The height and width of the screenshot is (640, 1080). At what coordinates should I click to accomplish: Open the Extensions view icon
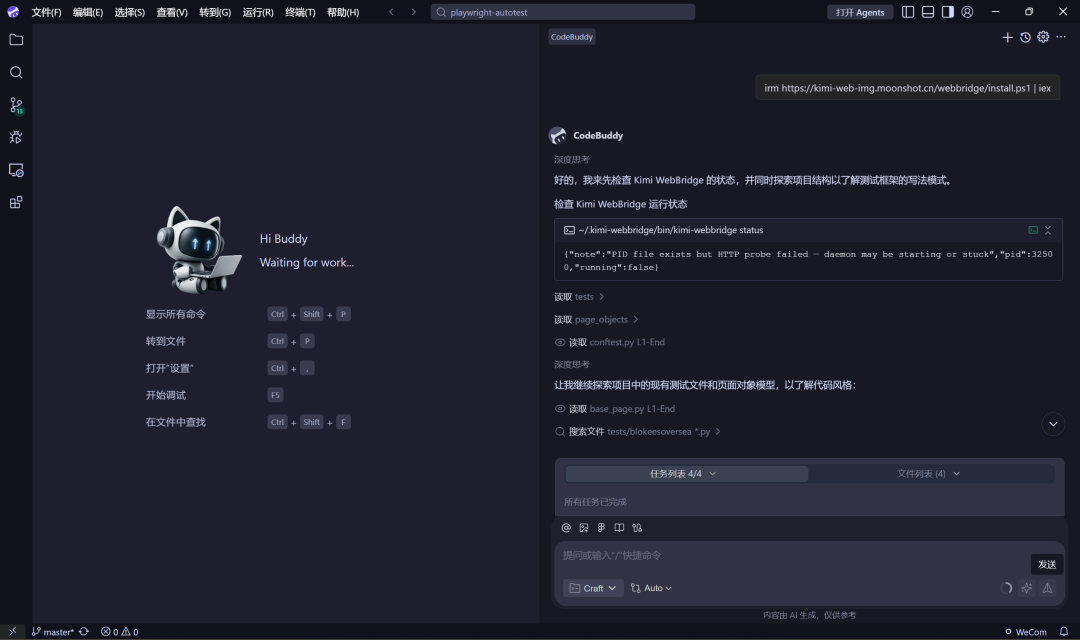point(16,203)
